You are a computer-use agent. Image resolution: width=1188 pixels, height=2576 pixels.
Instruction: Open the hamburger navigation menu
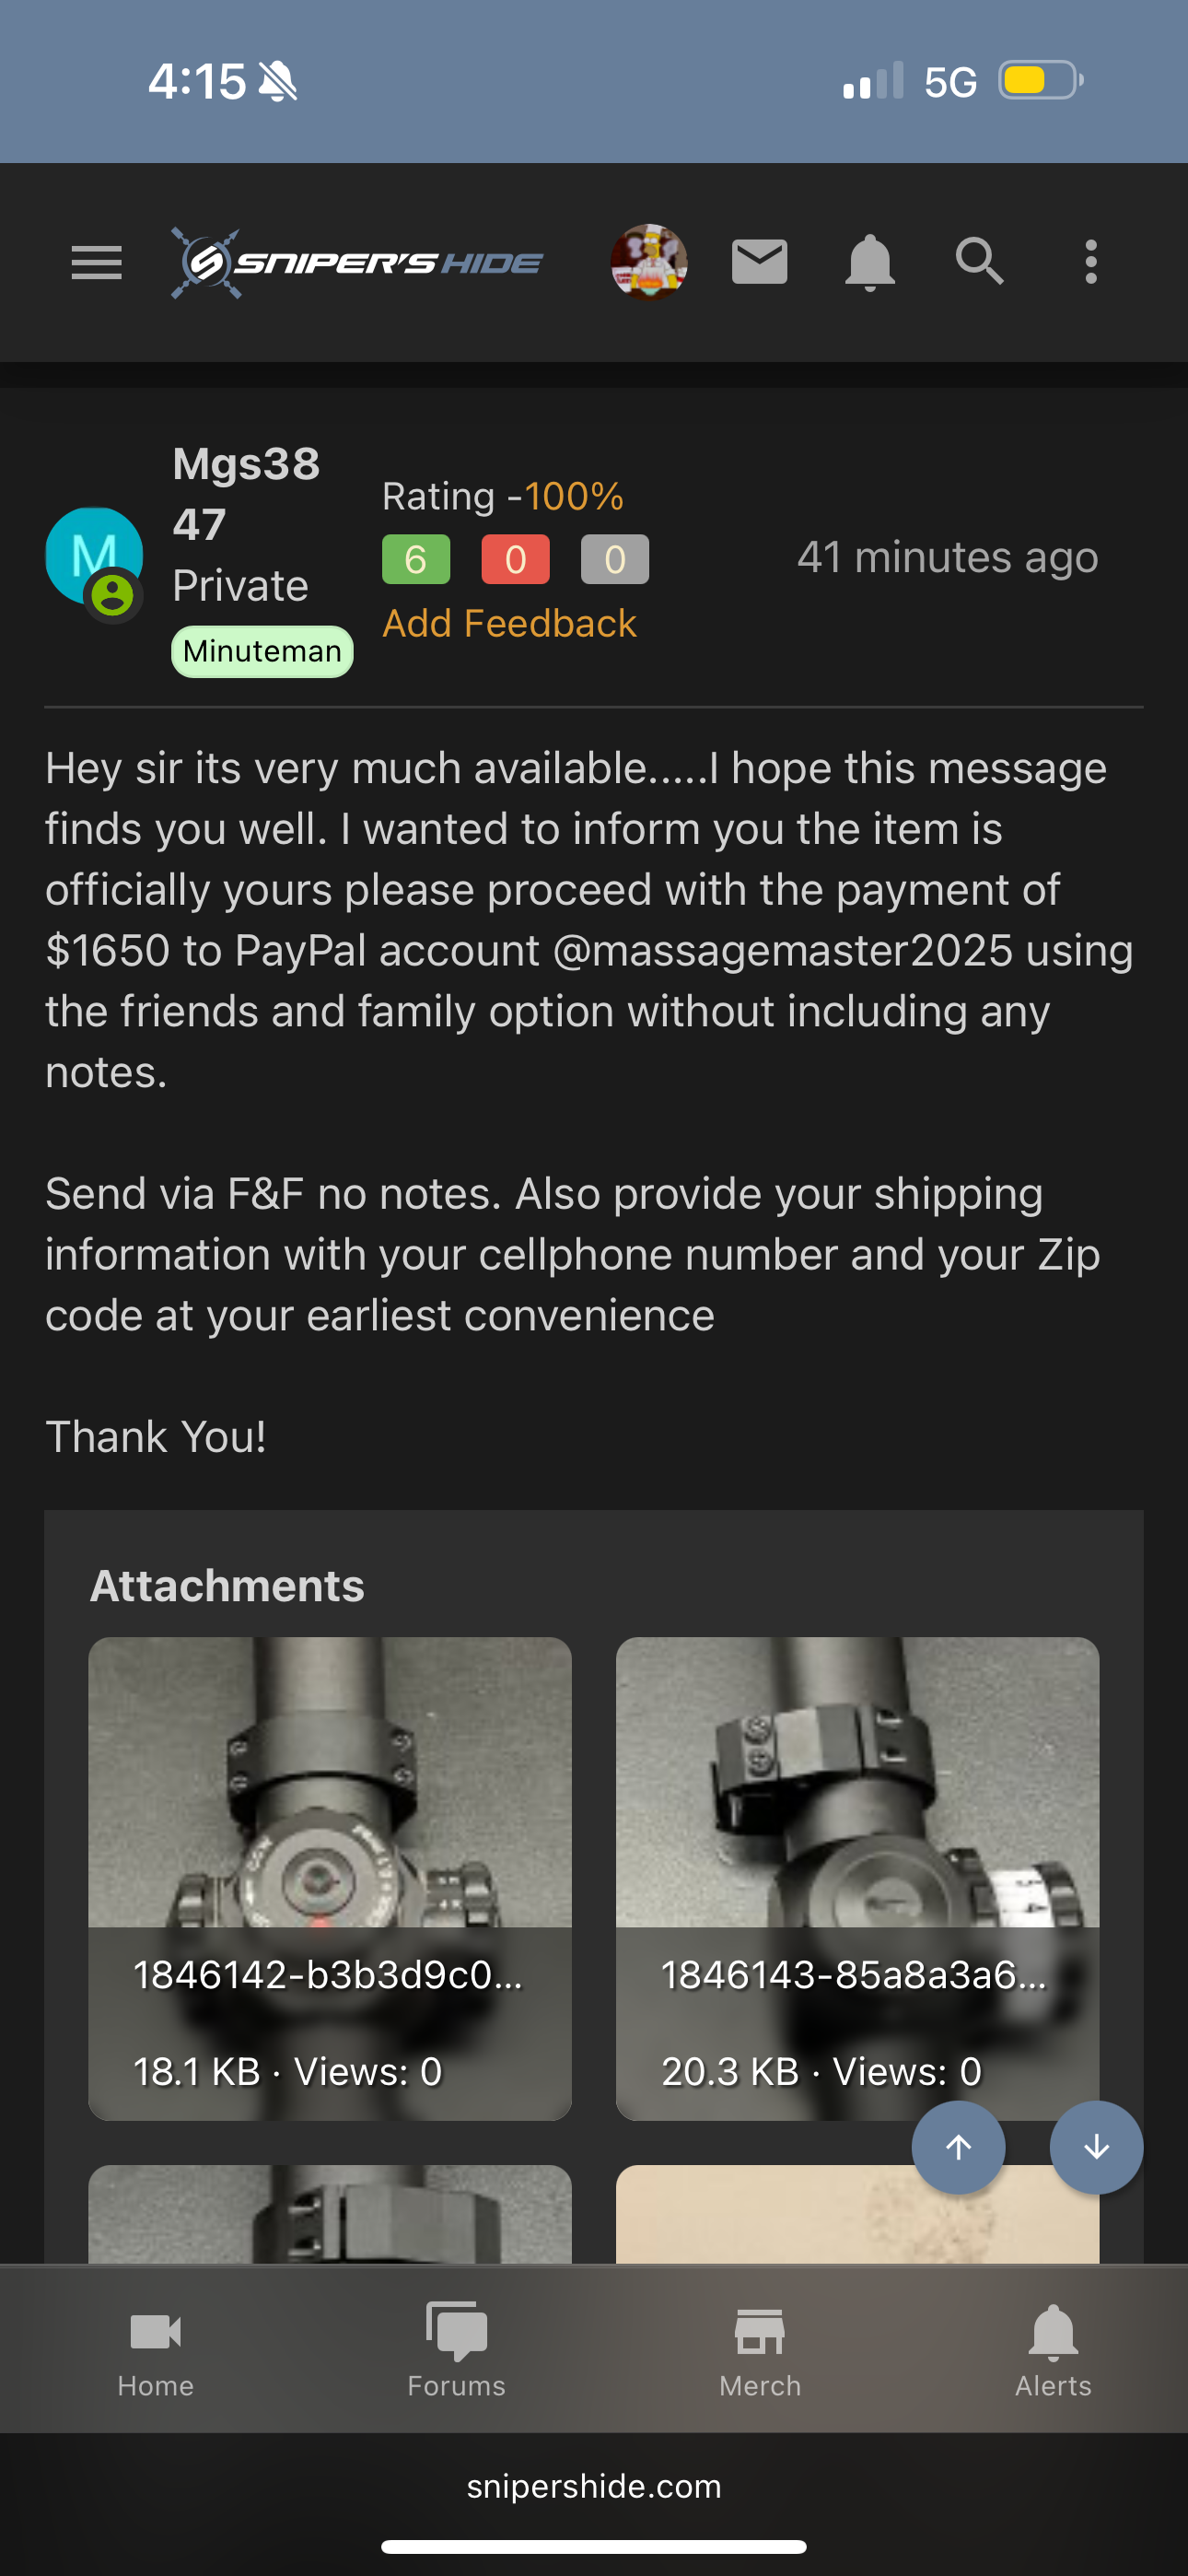[x=96, y=263]
